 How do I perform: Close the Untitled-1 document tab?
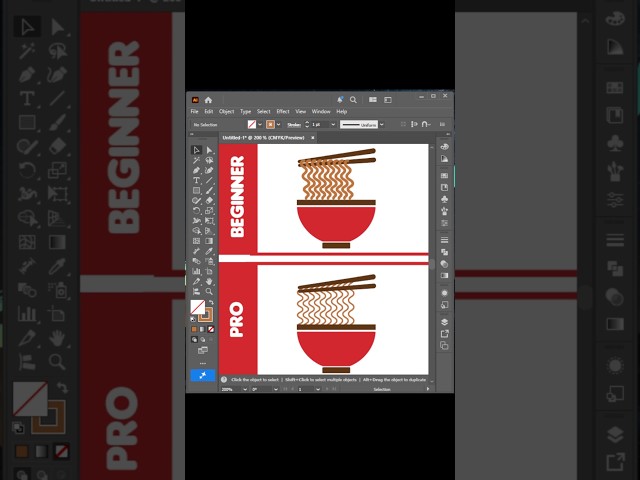(x=313, y=138)
